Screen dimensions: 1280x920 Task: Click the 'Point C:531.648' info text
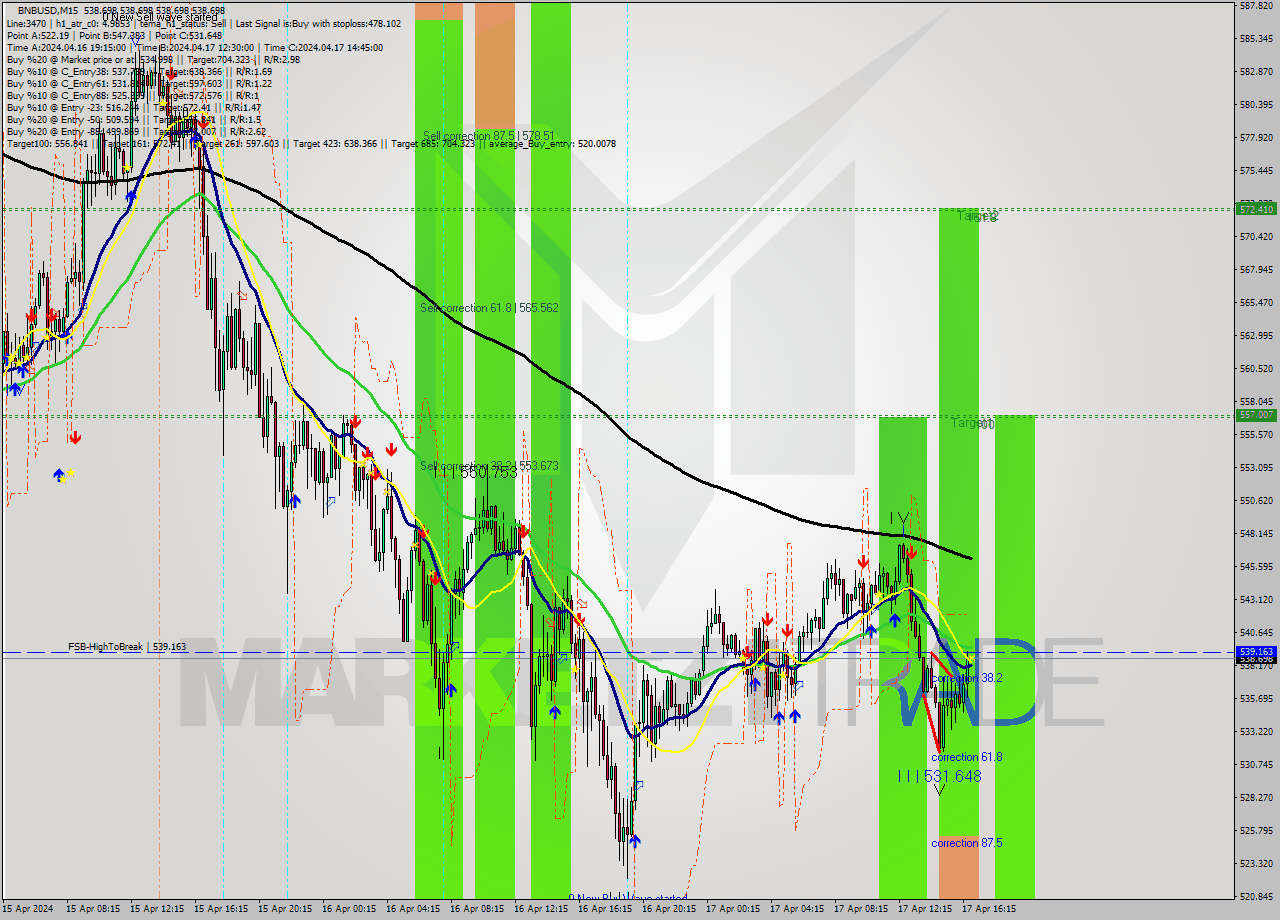(x=187, y=35)
